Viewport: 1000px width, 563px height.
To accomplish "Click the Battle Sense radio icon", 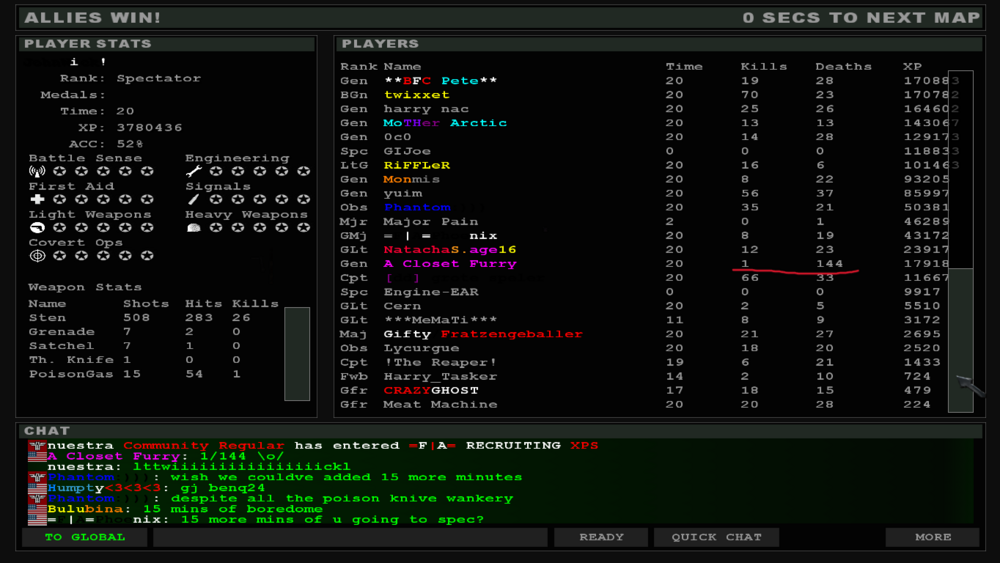I will tap(37, 171).
